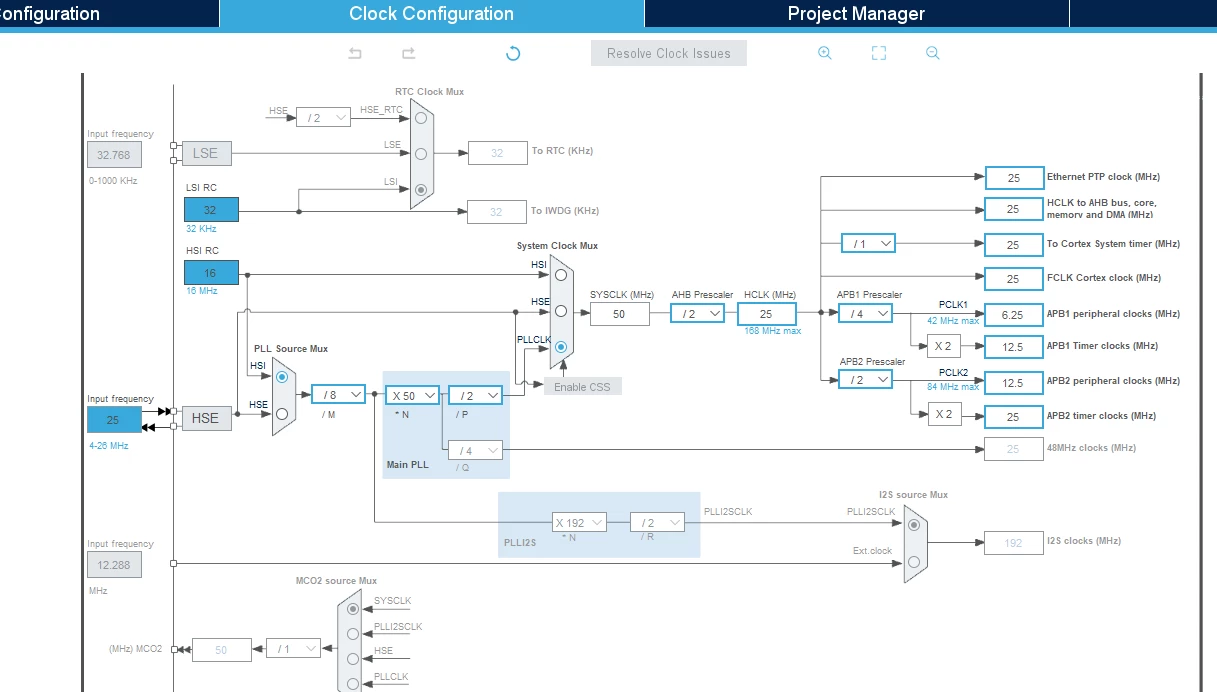
Task: Select SYSCLK in the MCO2 source Mux
Action: coord(352,609)
